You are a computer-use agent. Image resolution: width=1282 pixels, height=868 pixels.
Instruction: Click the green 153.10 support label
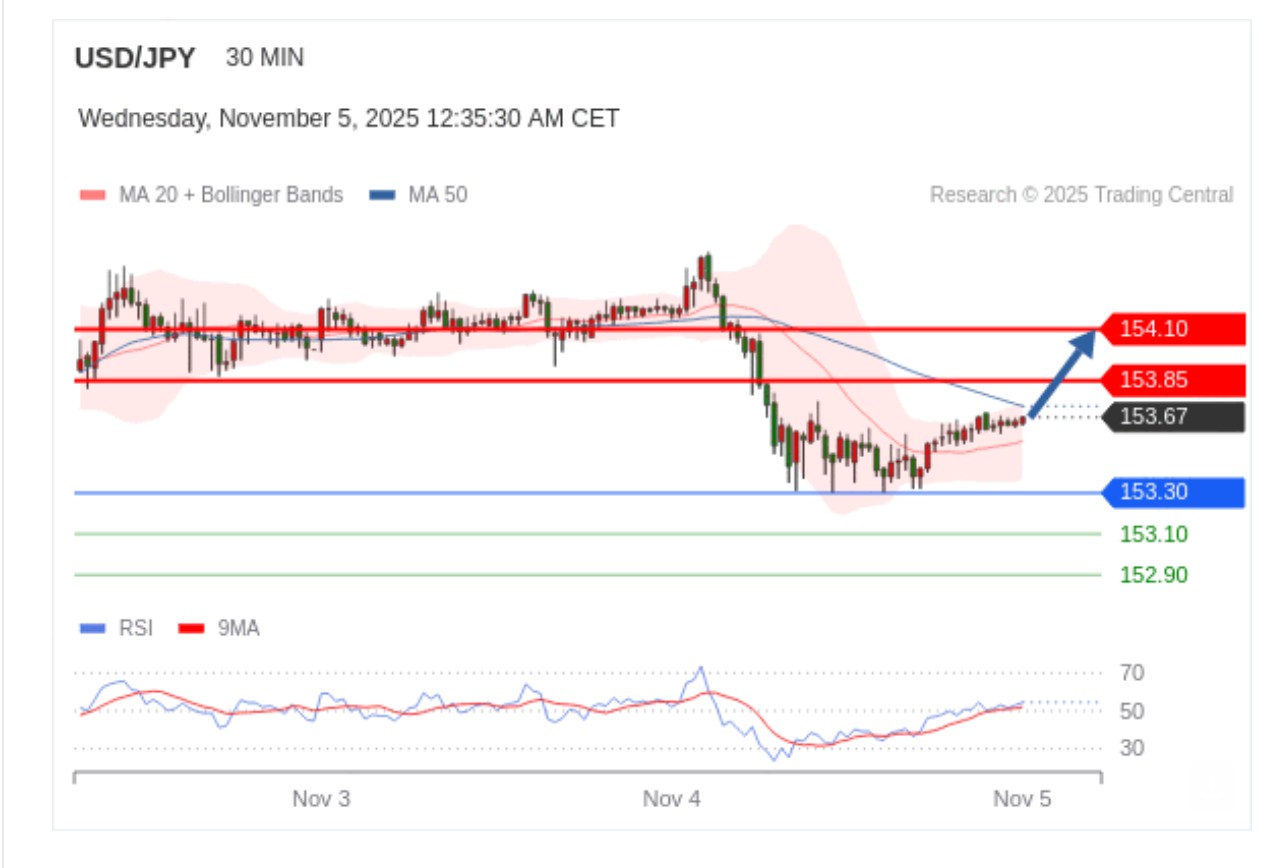[1153, 534]
